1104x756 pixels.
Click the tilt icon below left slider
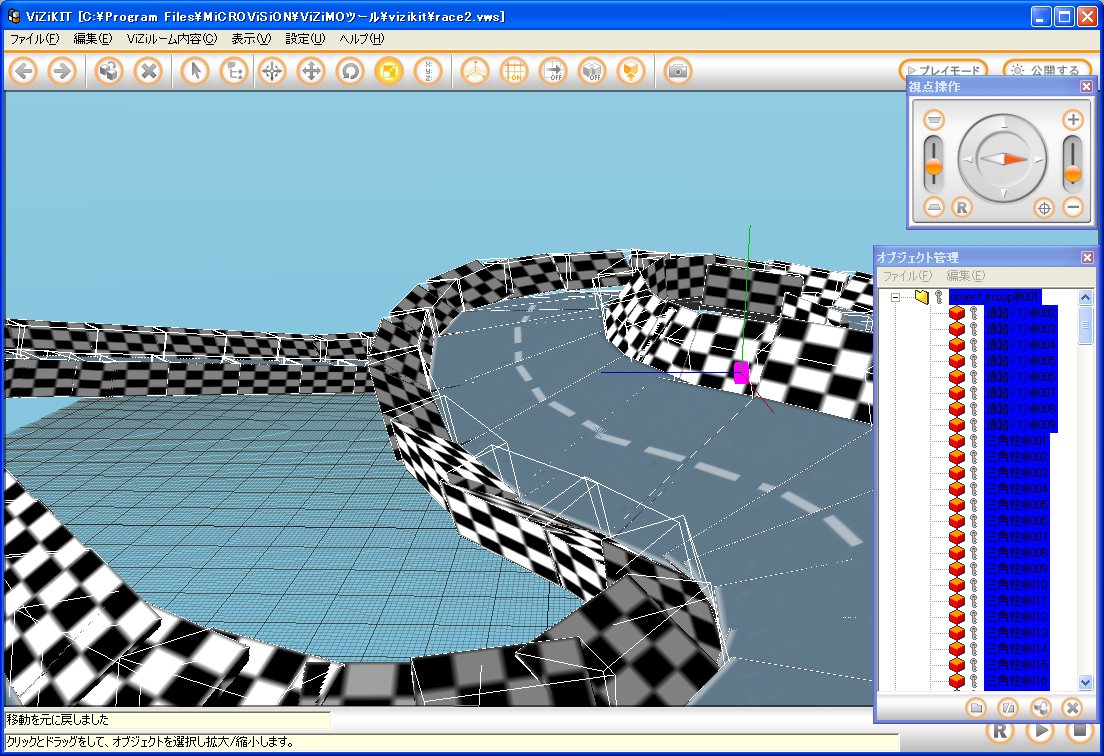(x=934, y=208)
